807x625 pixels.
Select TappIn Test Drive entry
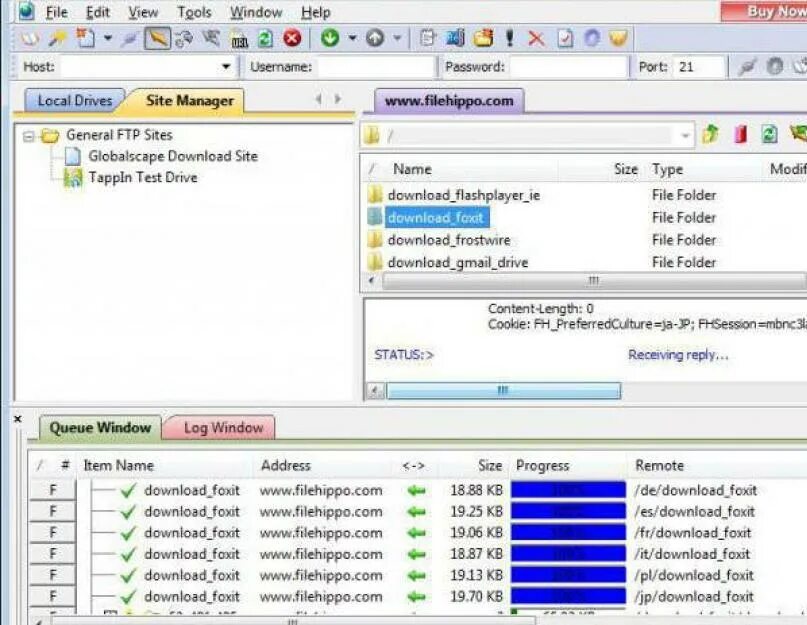(143, 178)
